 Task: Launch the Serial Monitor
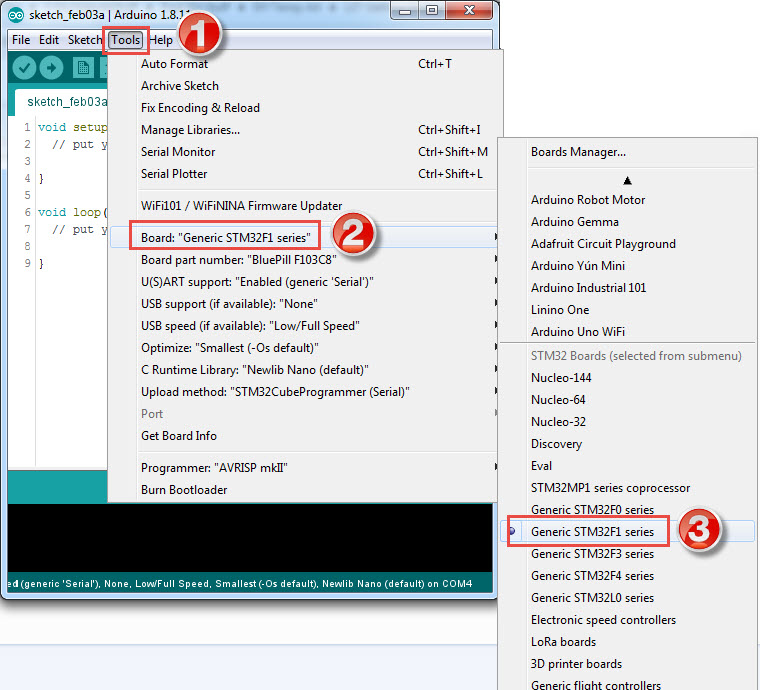[x=304, y=152]
